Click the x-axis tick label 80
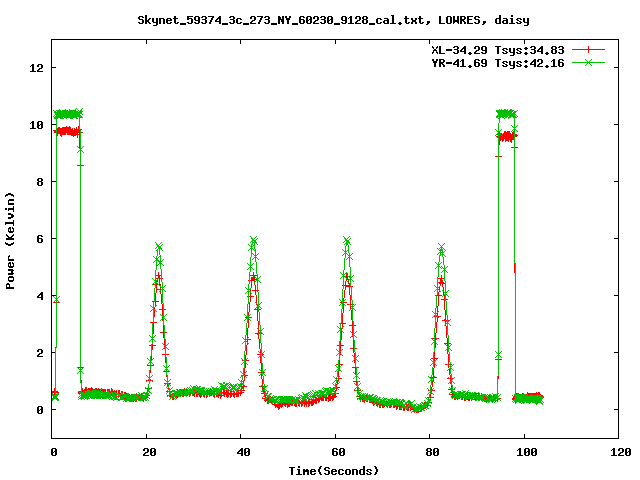Viewport: 640px width, 480px height. [432, 452]
